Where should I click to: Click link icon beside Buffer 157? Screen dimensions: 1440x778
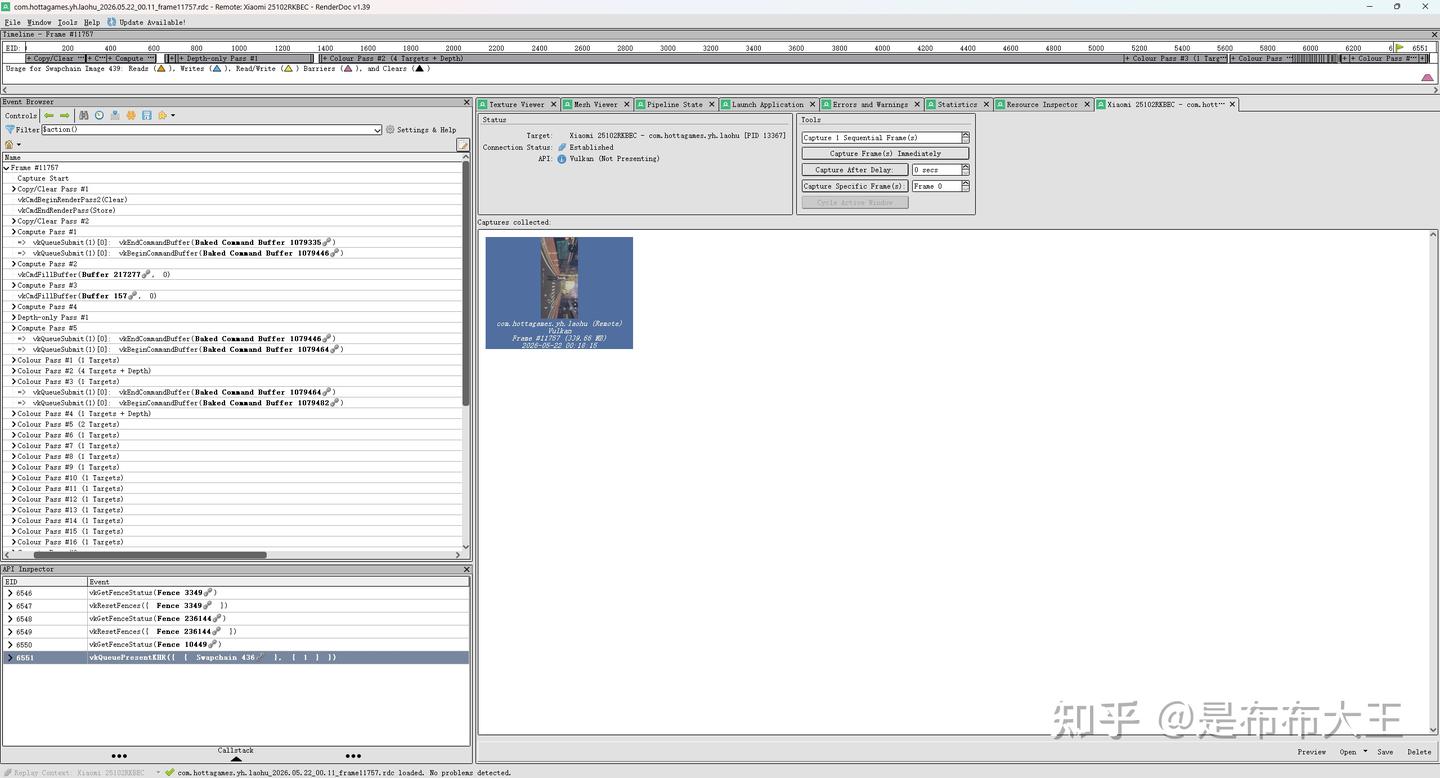[x=133, y=296]
